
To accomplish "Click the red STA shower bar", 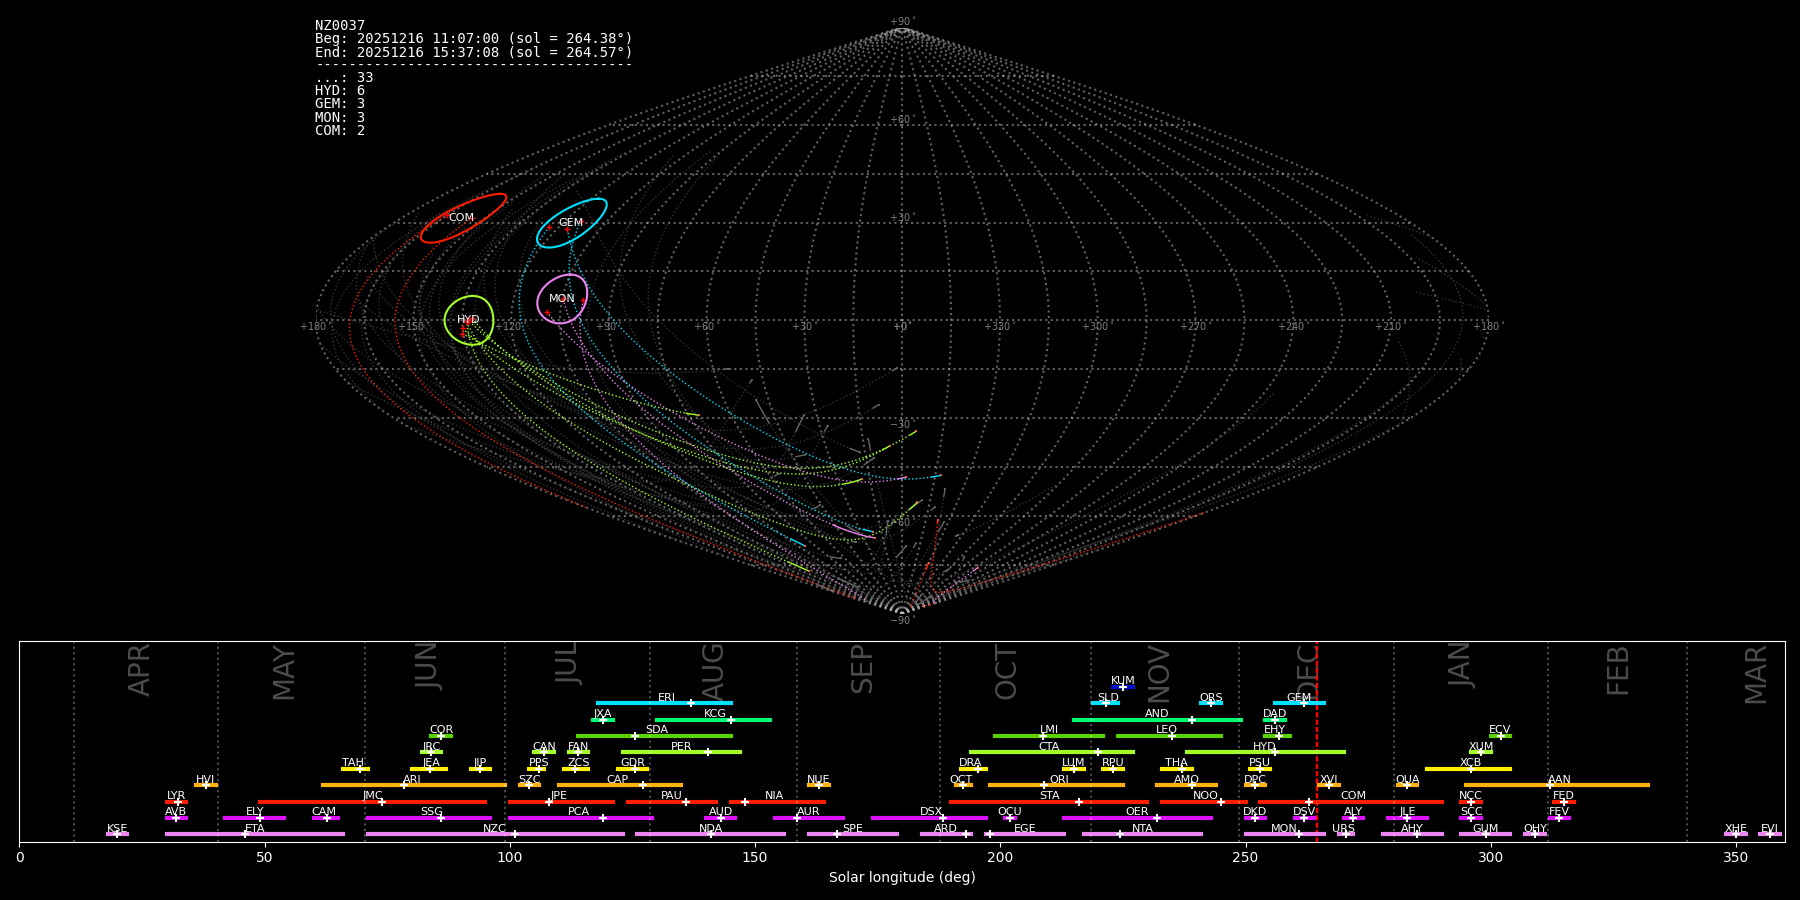I will pos(1049,802).
